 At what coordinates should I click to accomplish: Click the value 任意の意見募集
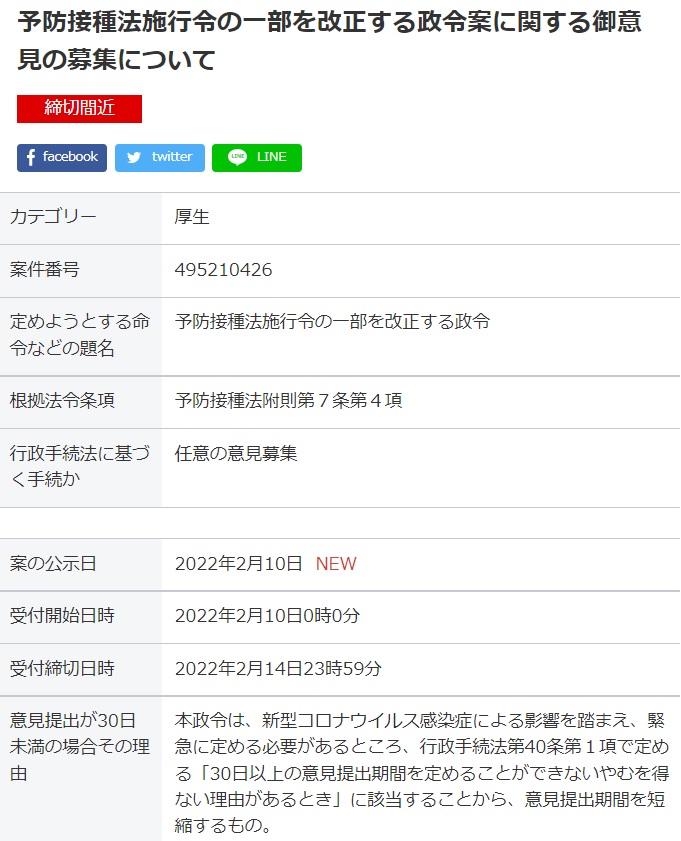[236, 454]
